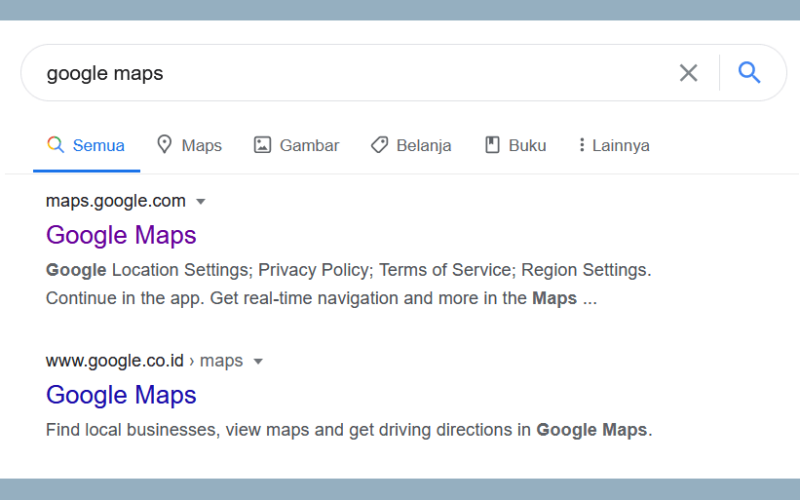Click the maps.google.com URL text

pyautogui.click(x=116, y=201)
